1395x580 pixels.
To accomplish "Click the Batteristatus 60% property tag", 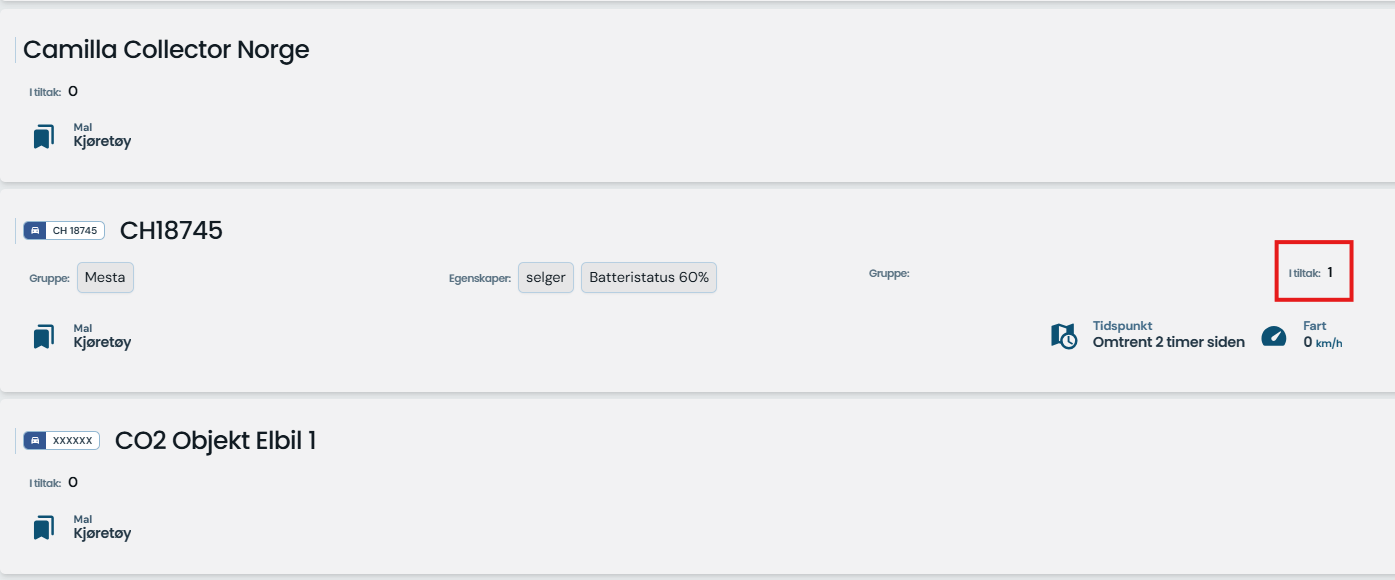I will click(x=648, y=277).
